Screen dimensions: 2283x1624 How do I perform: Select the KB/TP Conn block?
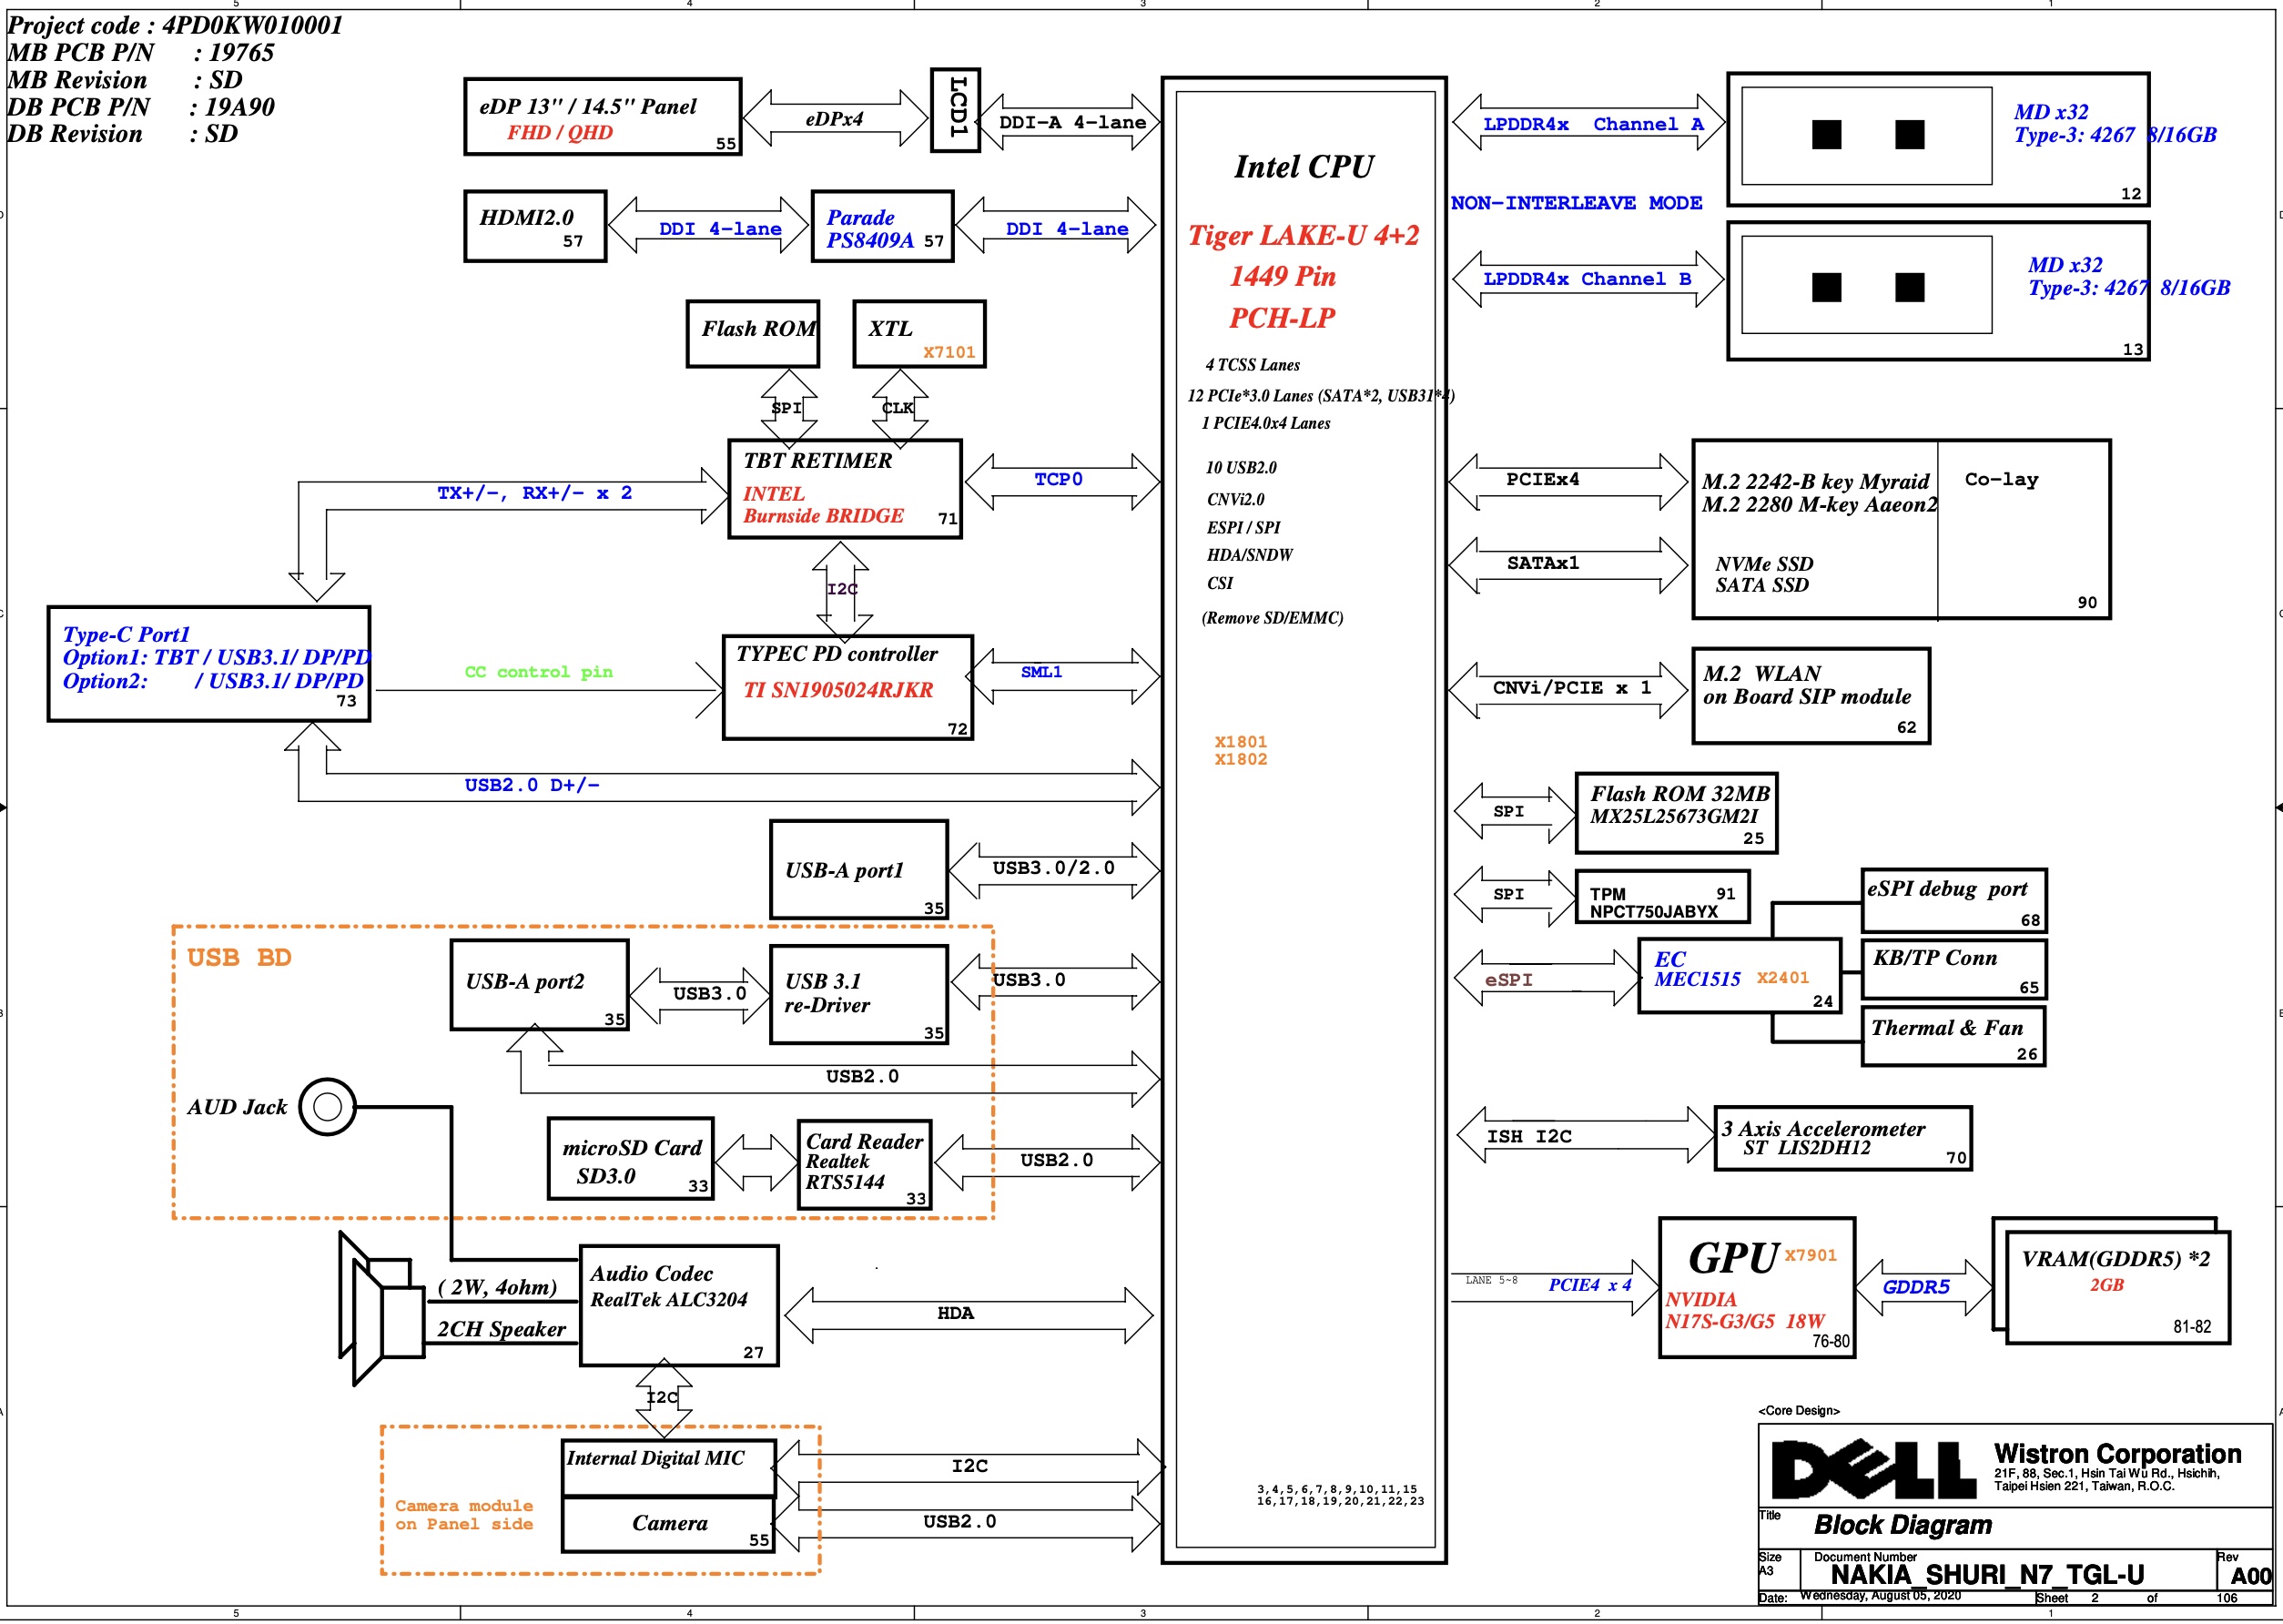click(x=1953, y=968)
